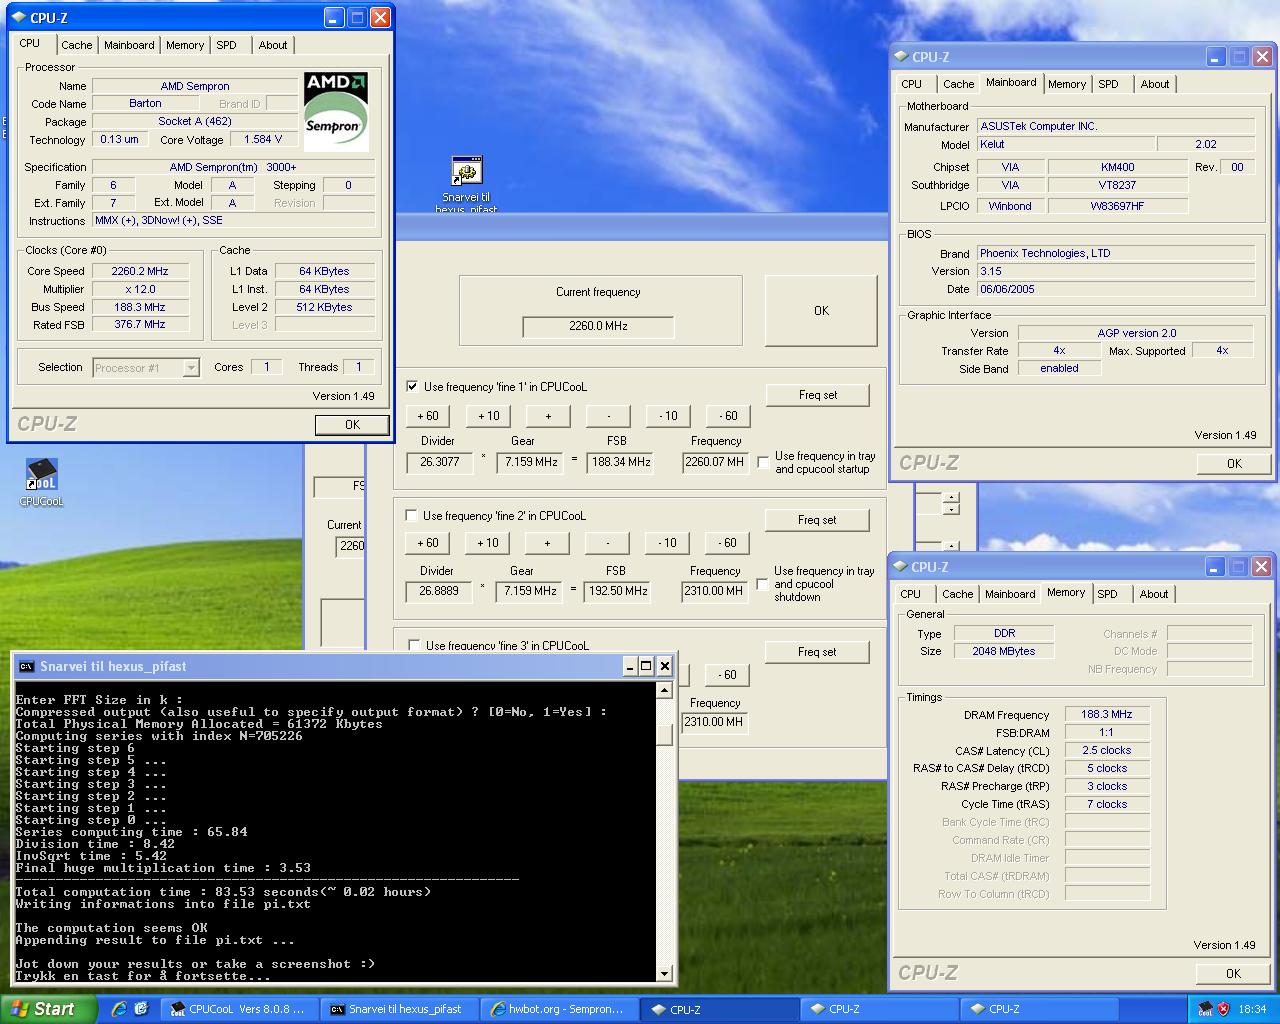
Task: Open the CPUCooL desktop shortcut icon
Action: coord(41,475)
